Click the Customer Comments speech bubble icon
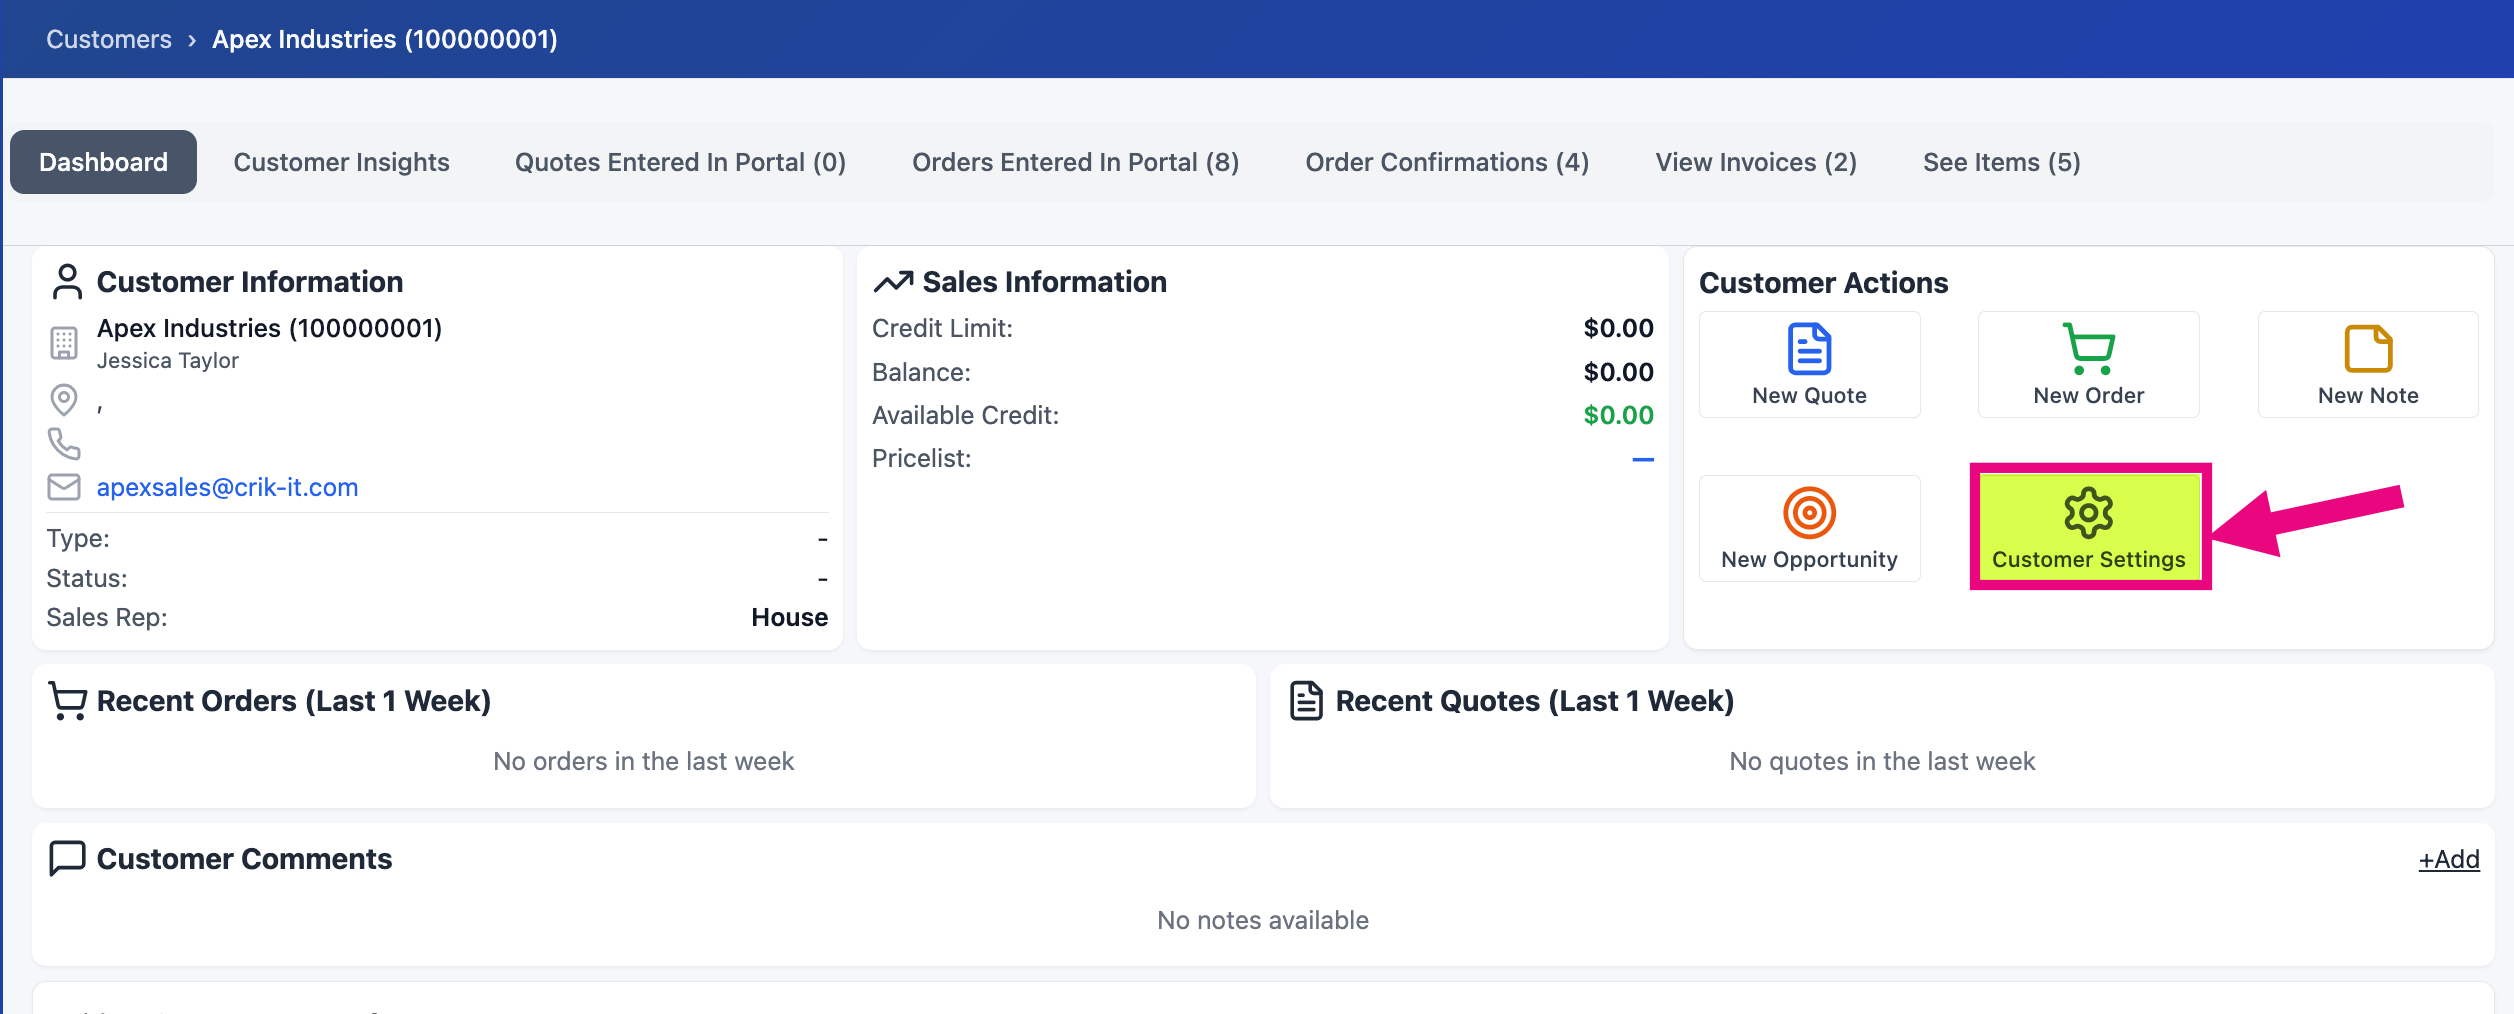 pyautogui.click(x=67, y=859)
